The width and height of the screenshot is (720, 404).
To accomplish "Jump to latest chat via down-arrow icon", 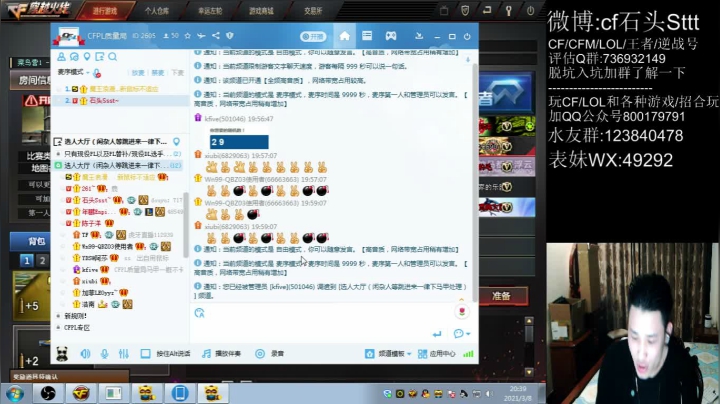I will 467,59.
